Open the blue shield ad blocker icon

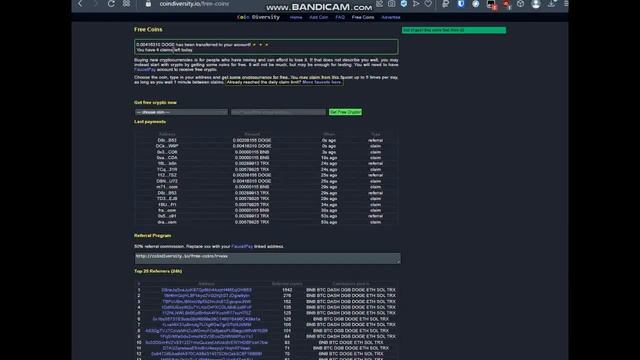404,4
